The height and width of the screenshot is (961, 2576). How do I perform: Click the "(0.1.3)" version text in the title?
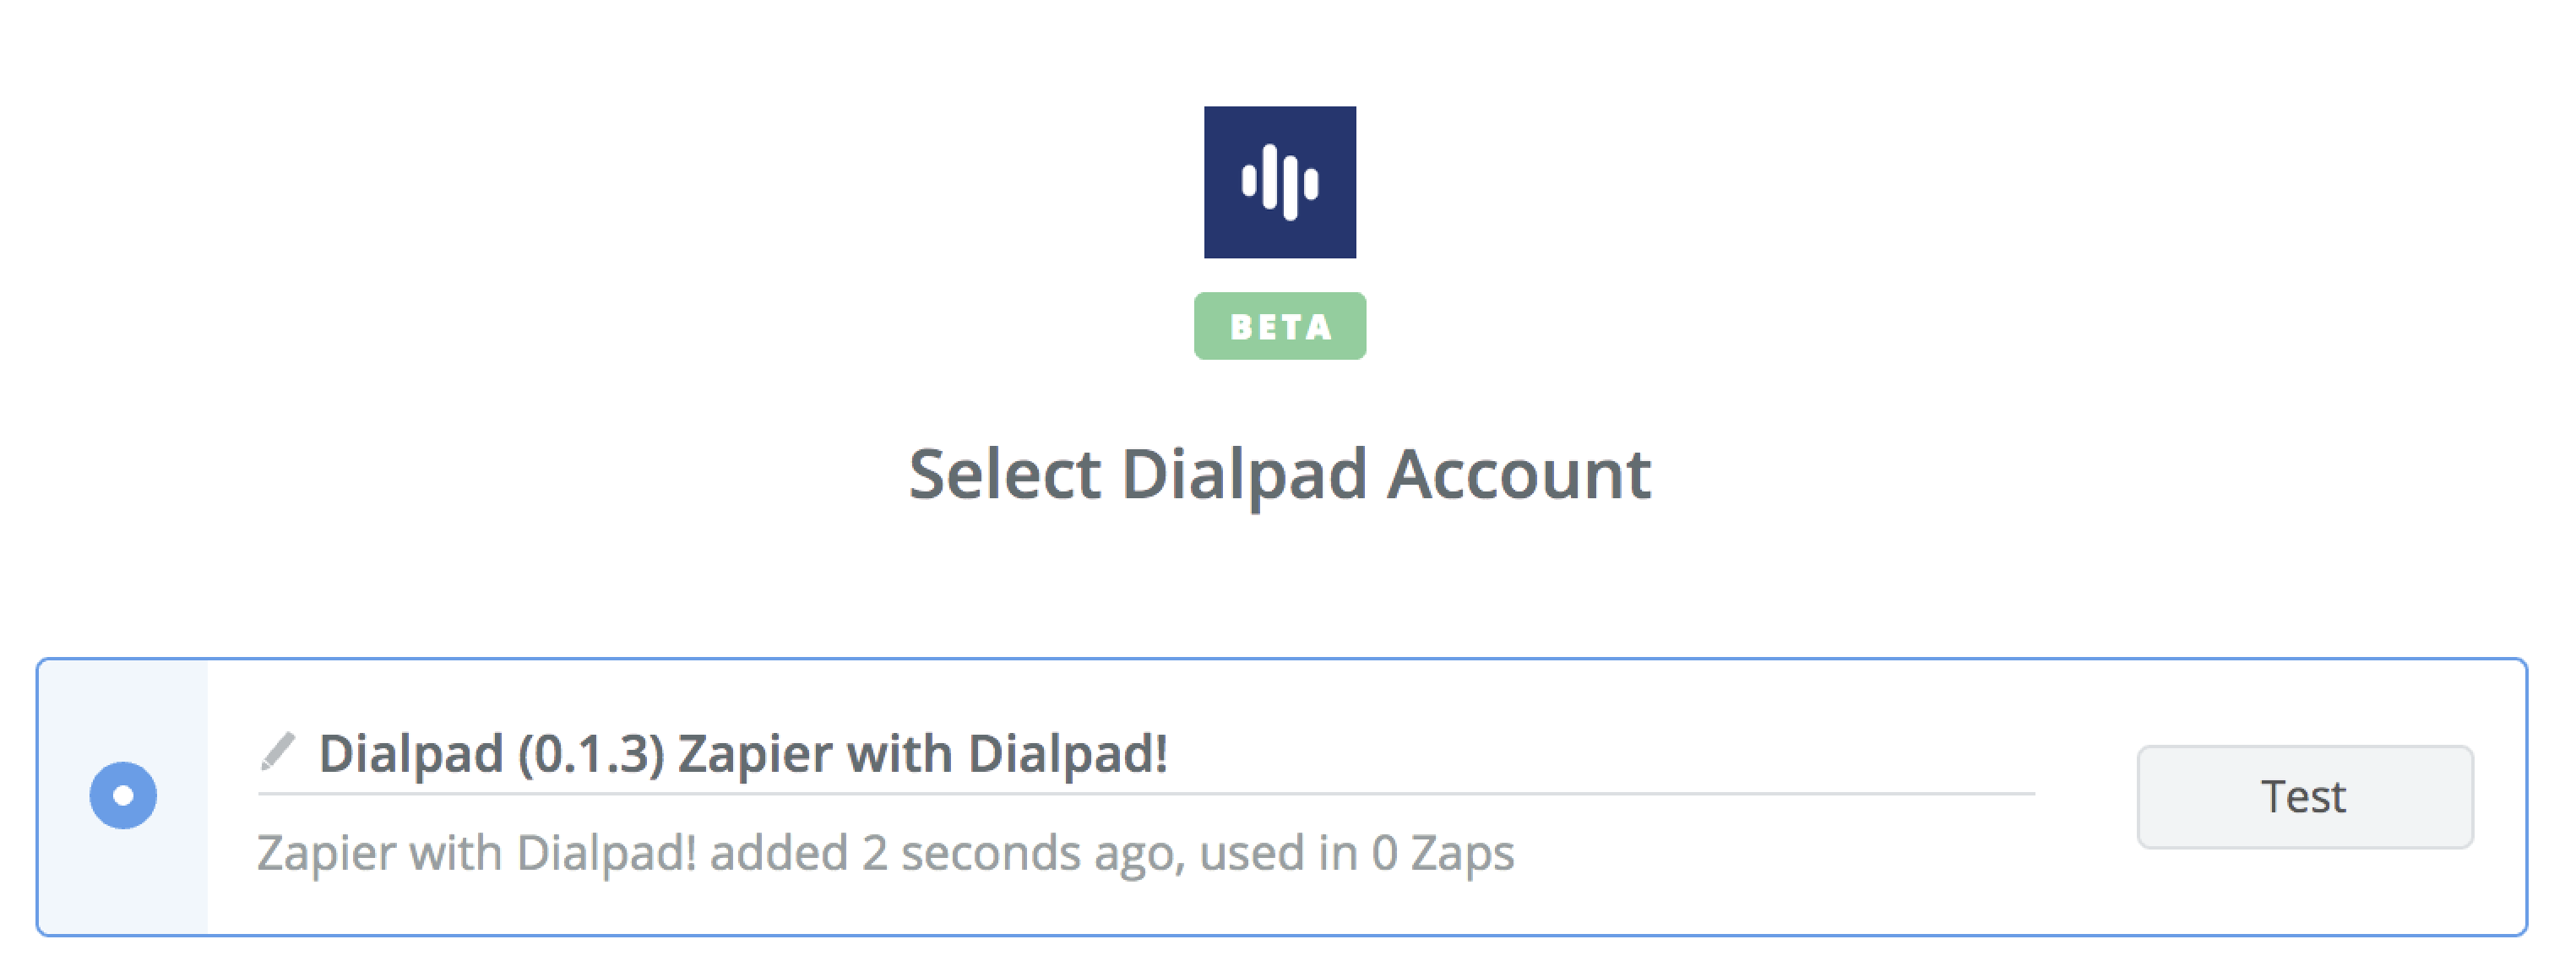pyautogui.click(x=590, y=754)
